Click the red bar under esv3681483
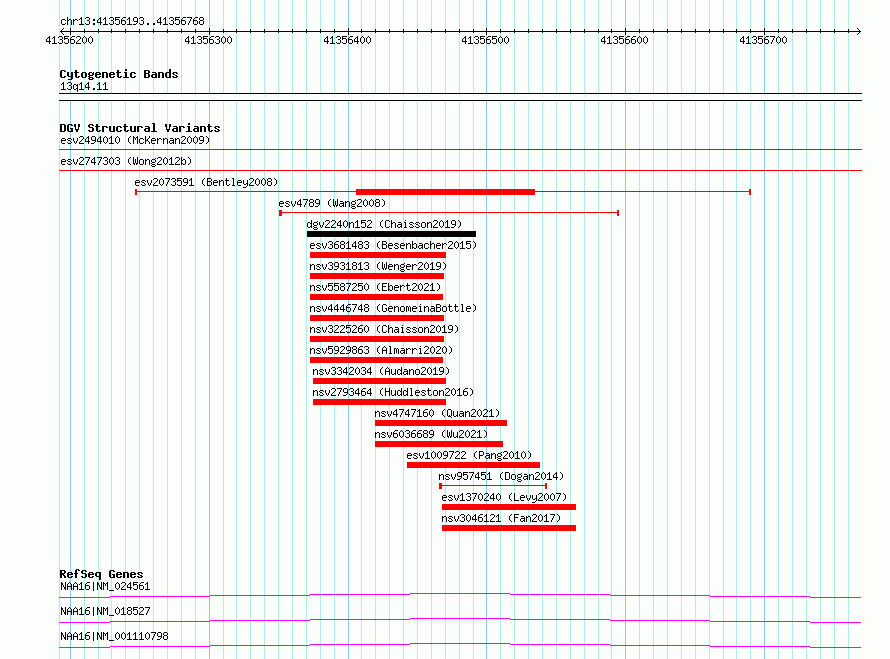This screenshot has width=890, height=659. click(x=378, y=255)
